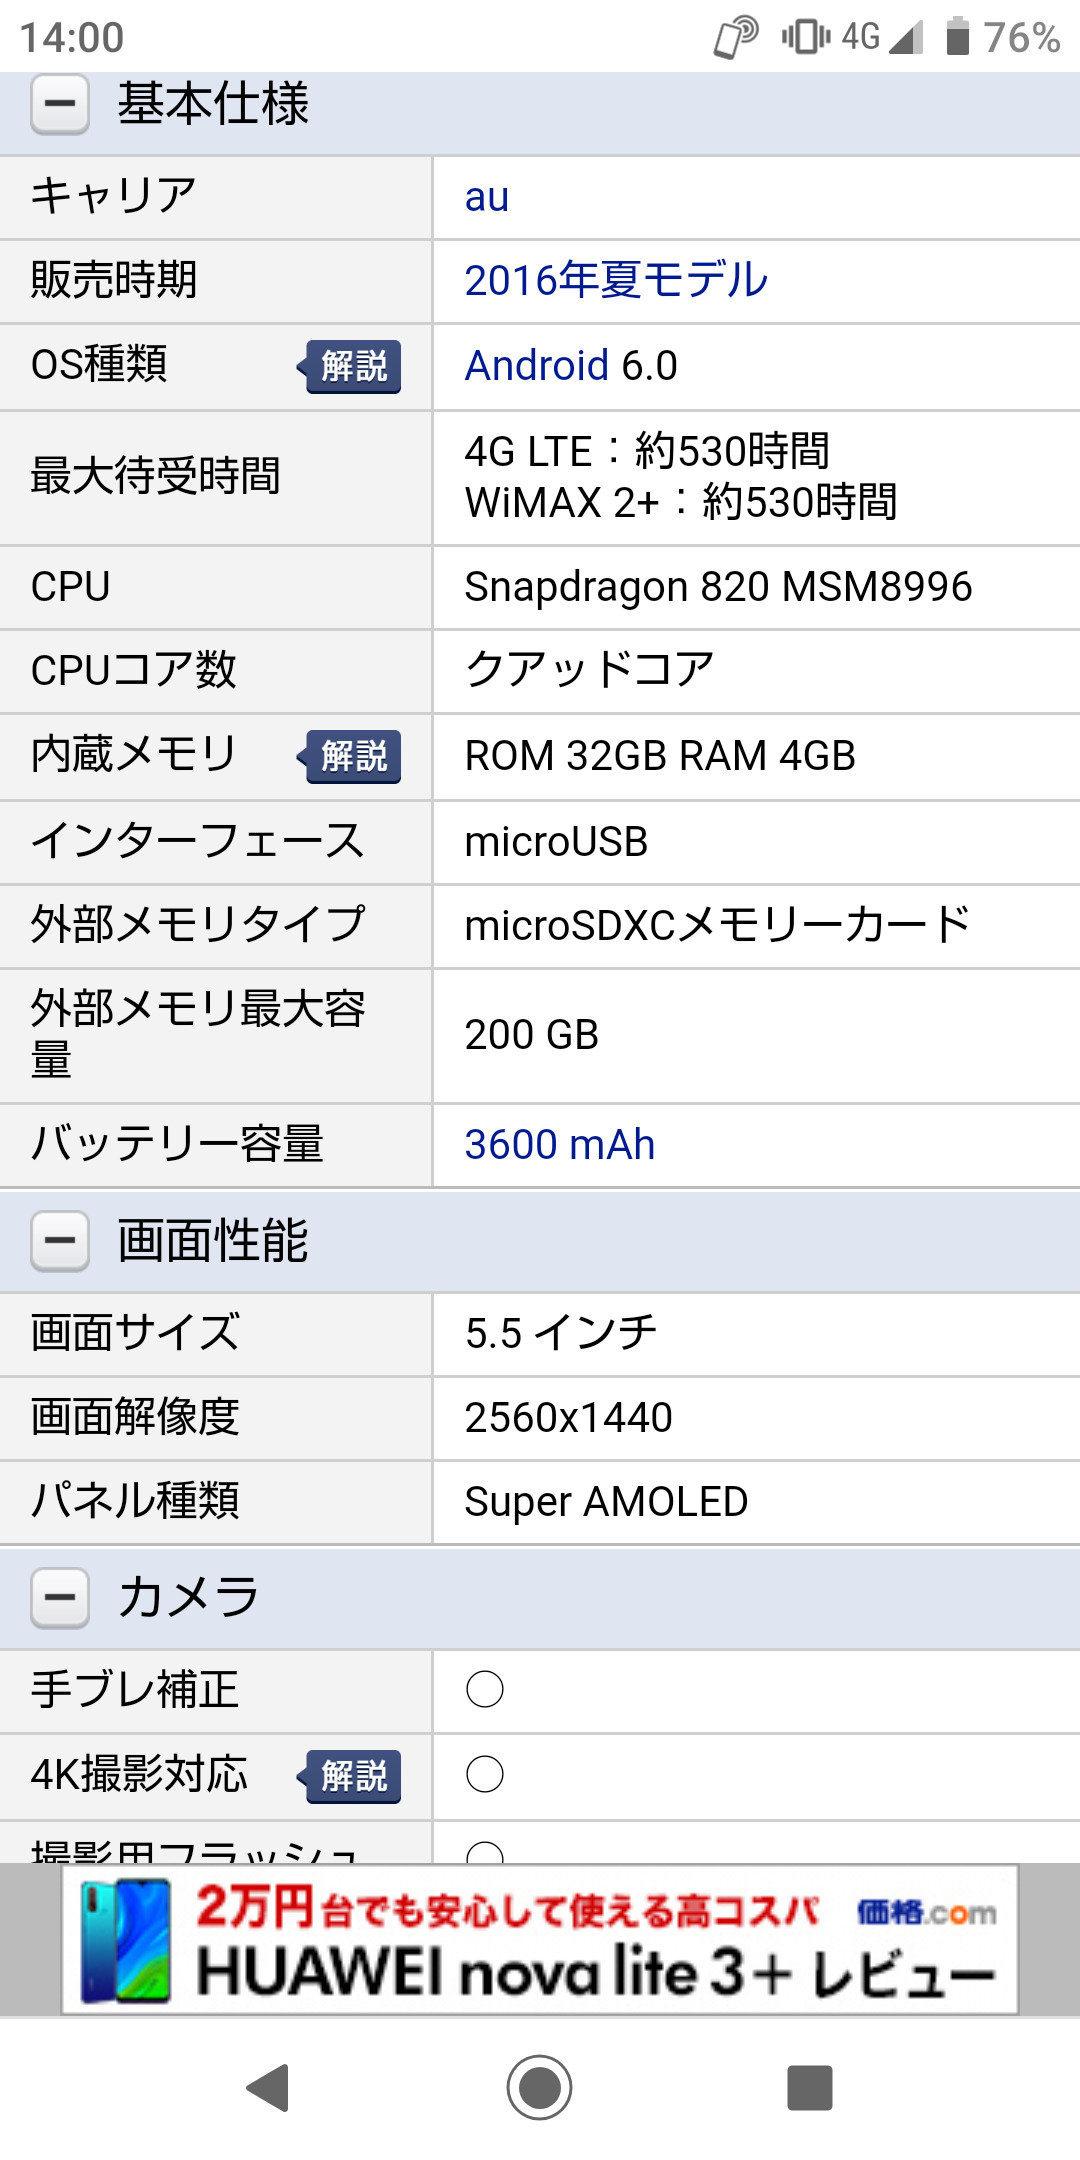Screen dimensions: 1080x2160
Task: Tap the 基本仕様 section header title
Action: click(x=213, y=104)
